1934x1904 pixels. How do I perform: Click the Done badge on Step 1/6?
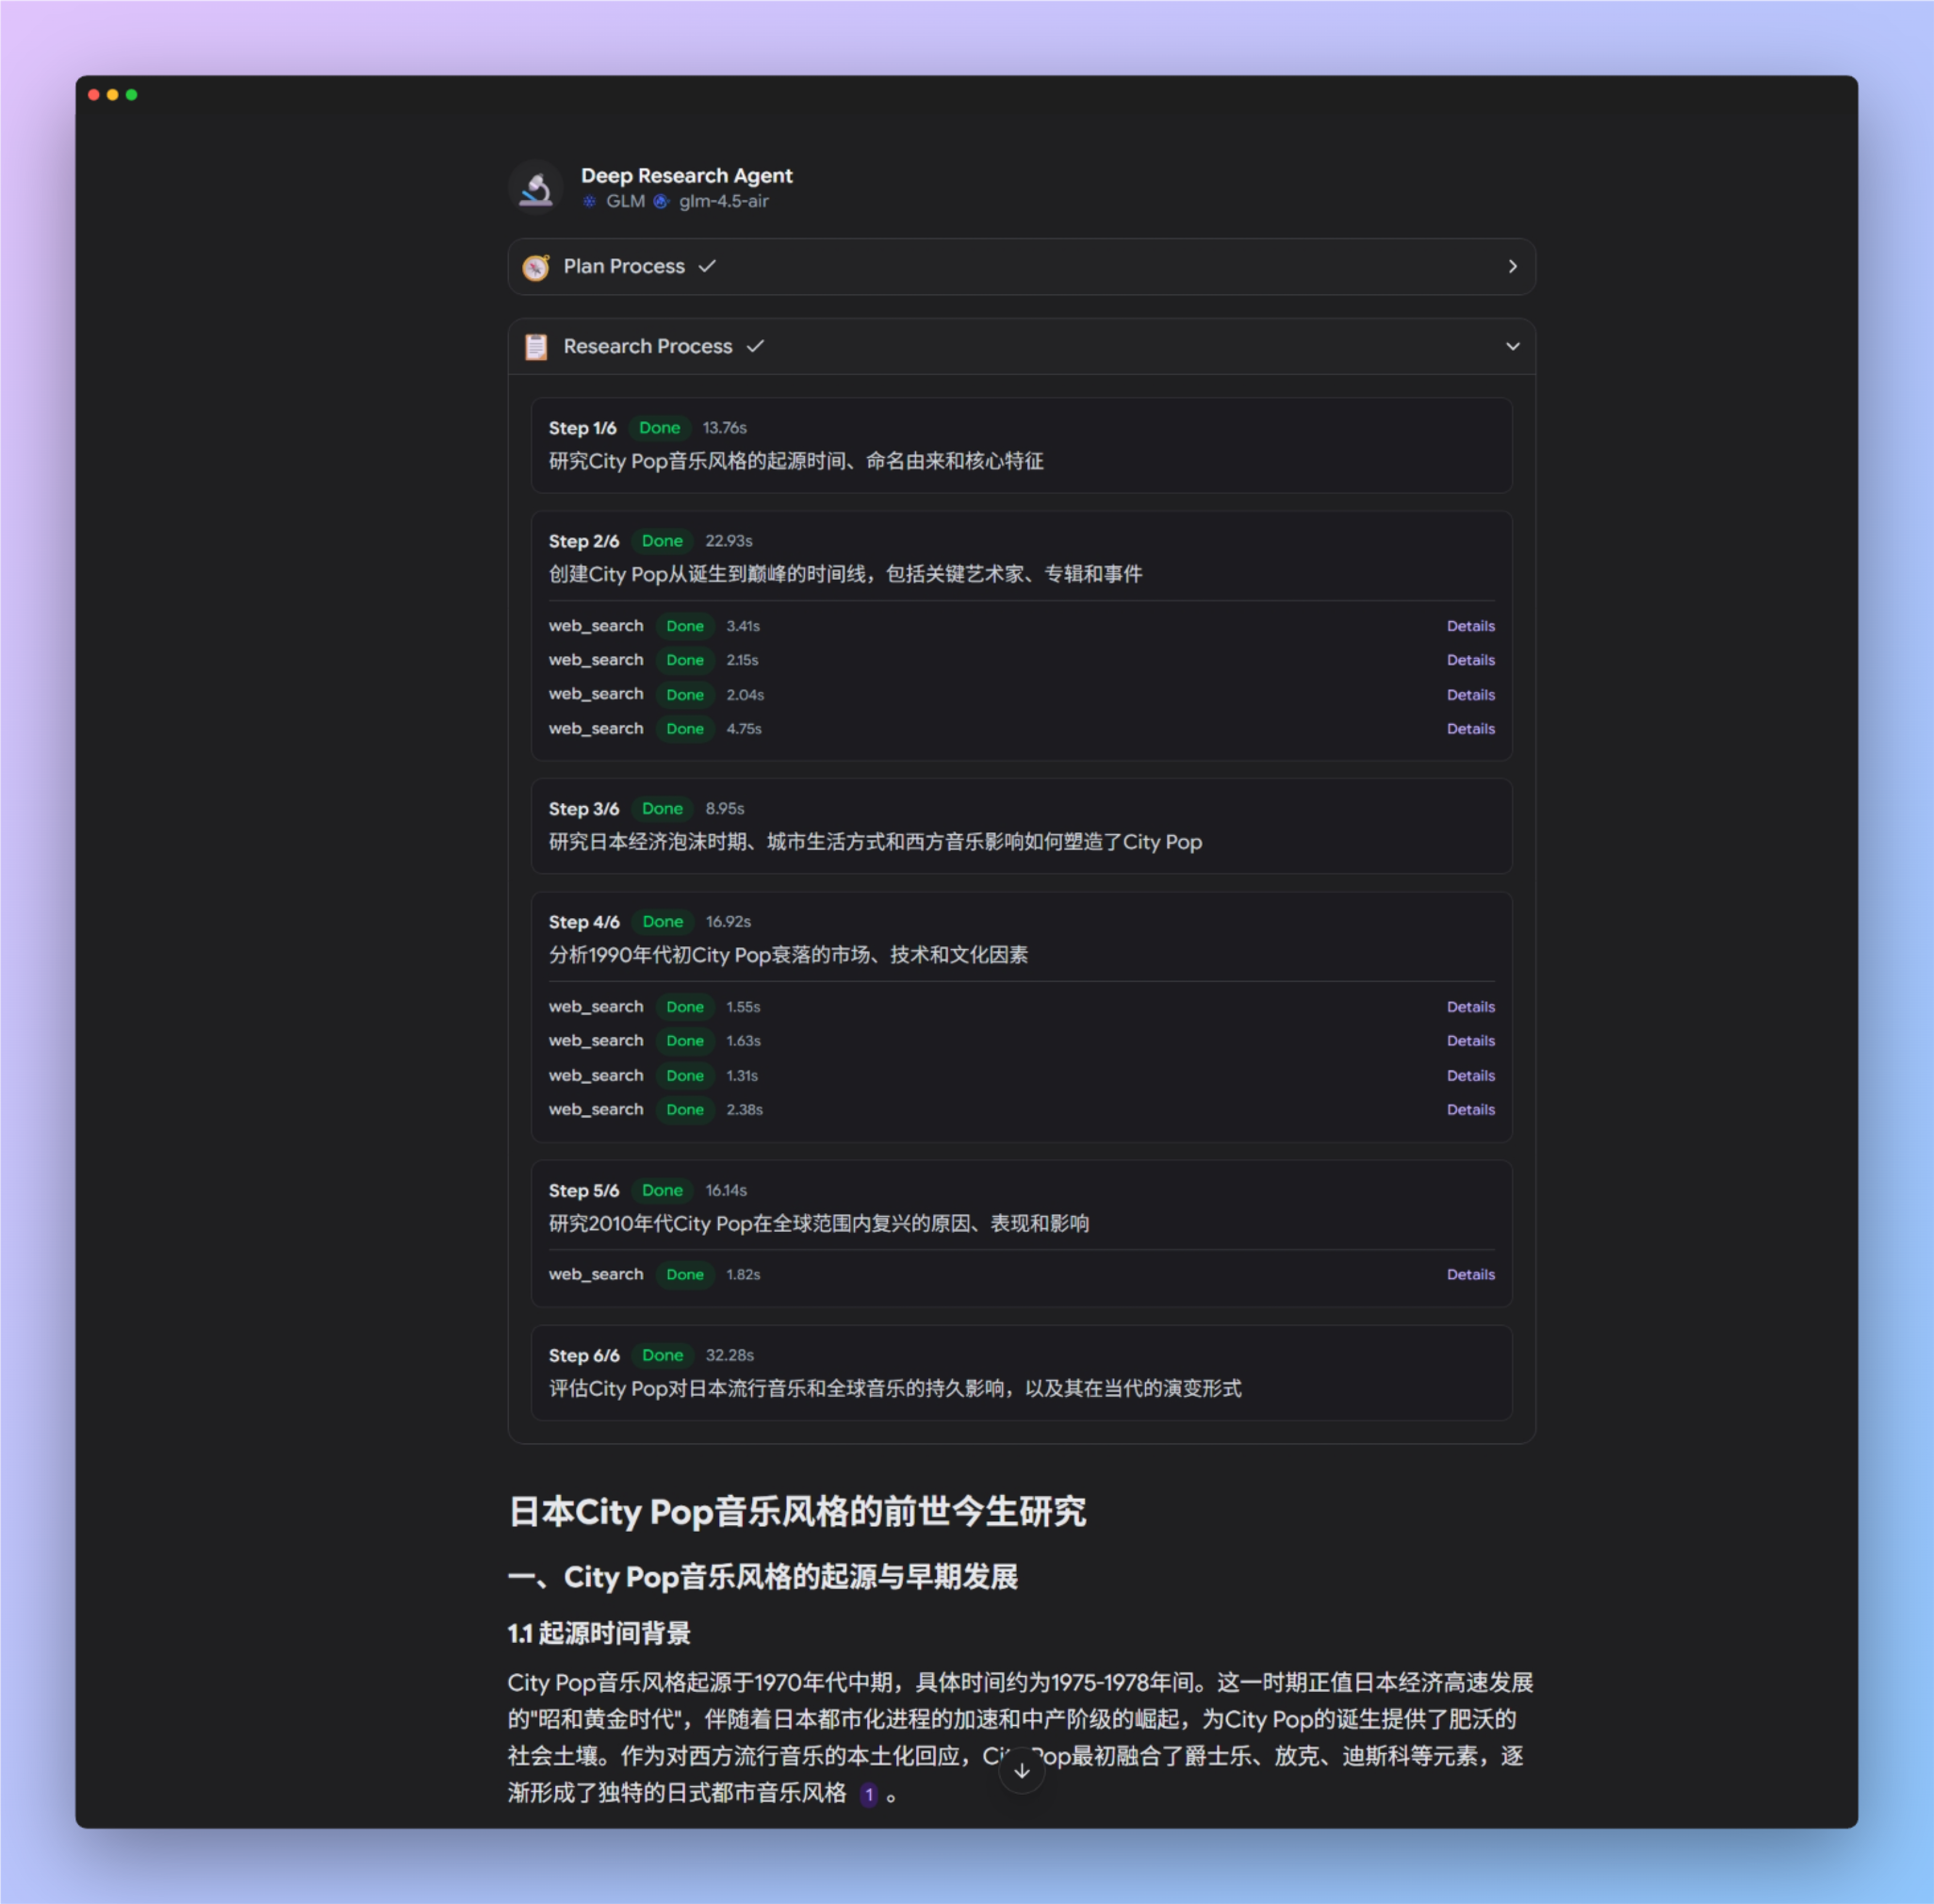tap(659, 428)
